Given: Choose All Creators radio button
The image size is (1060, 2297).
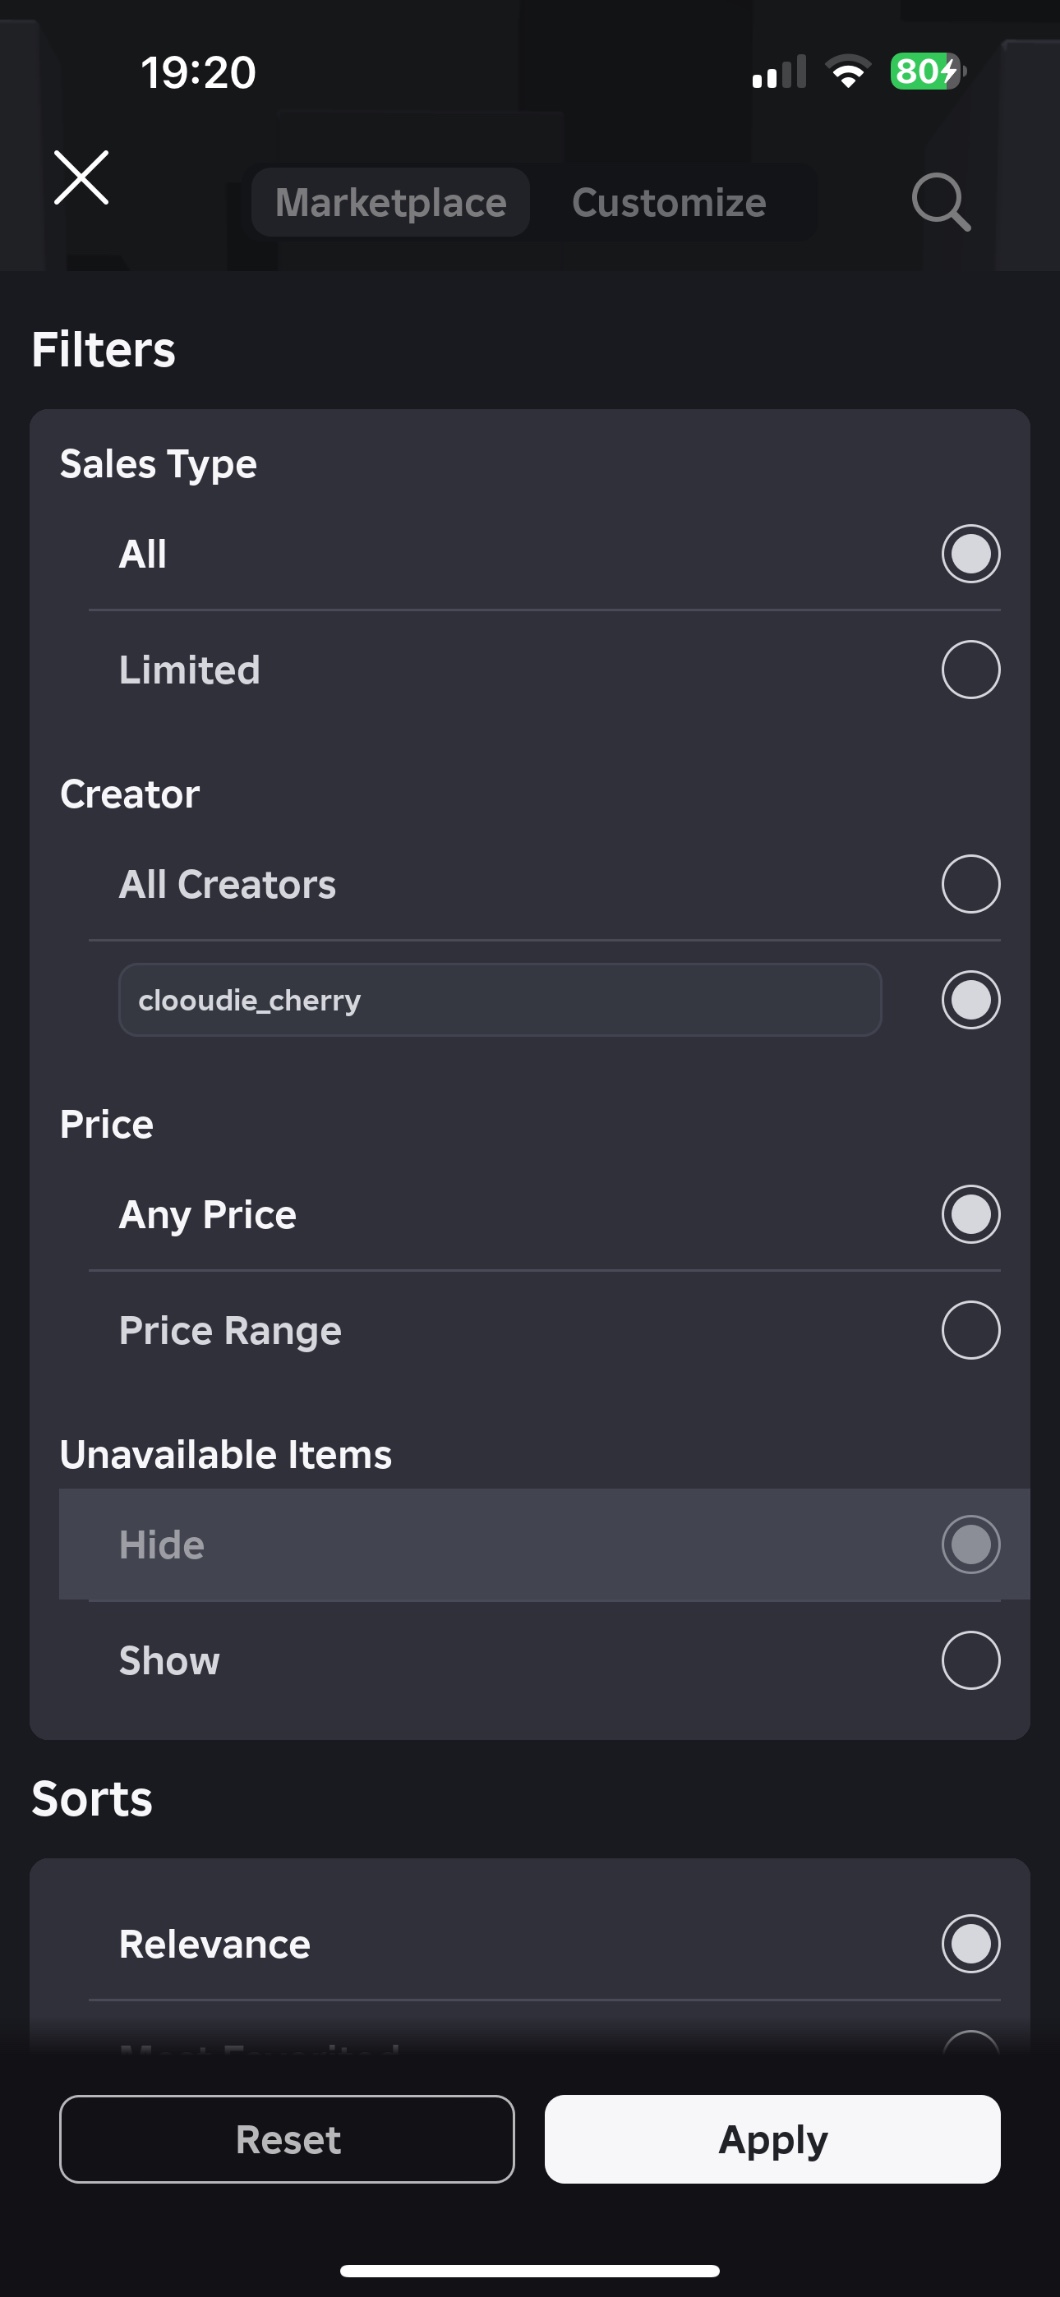Looking at the screenshot, I should (970, 884).
